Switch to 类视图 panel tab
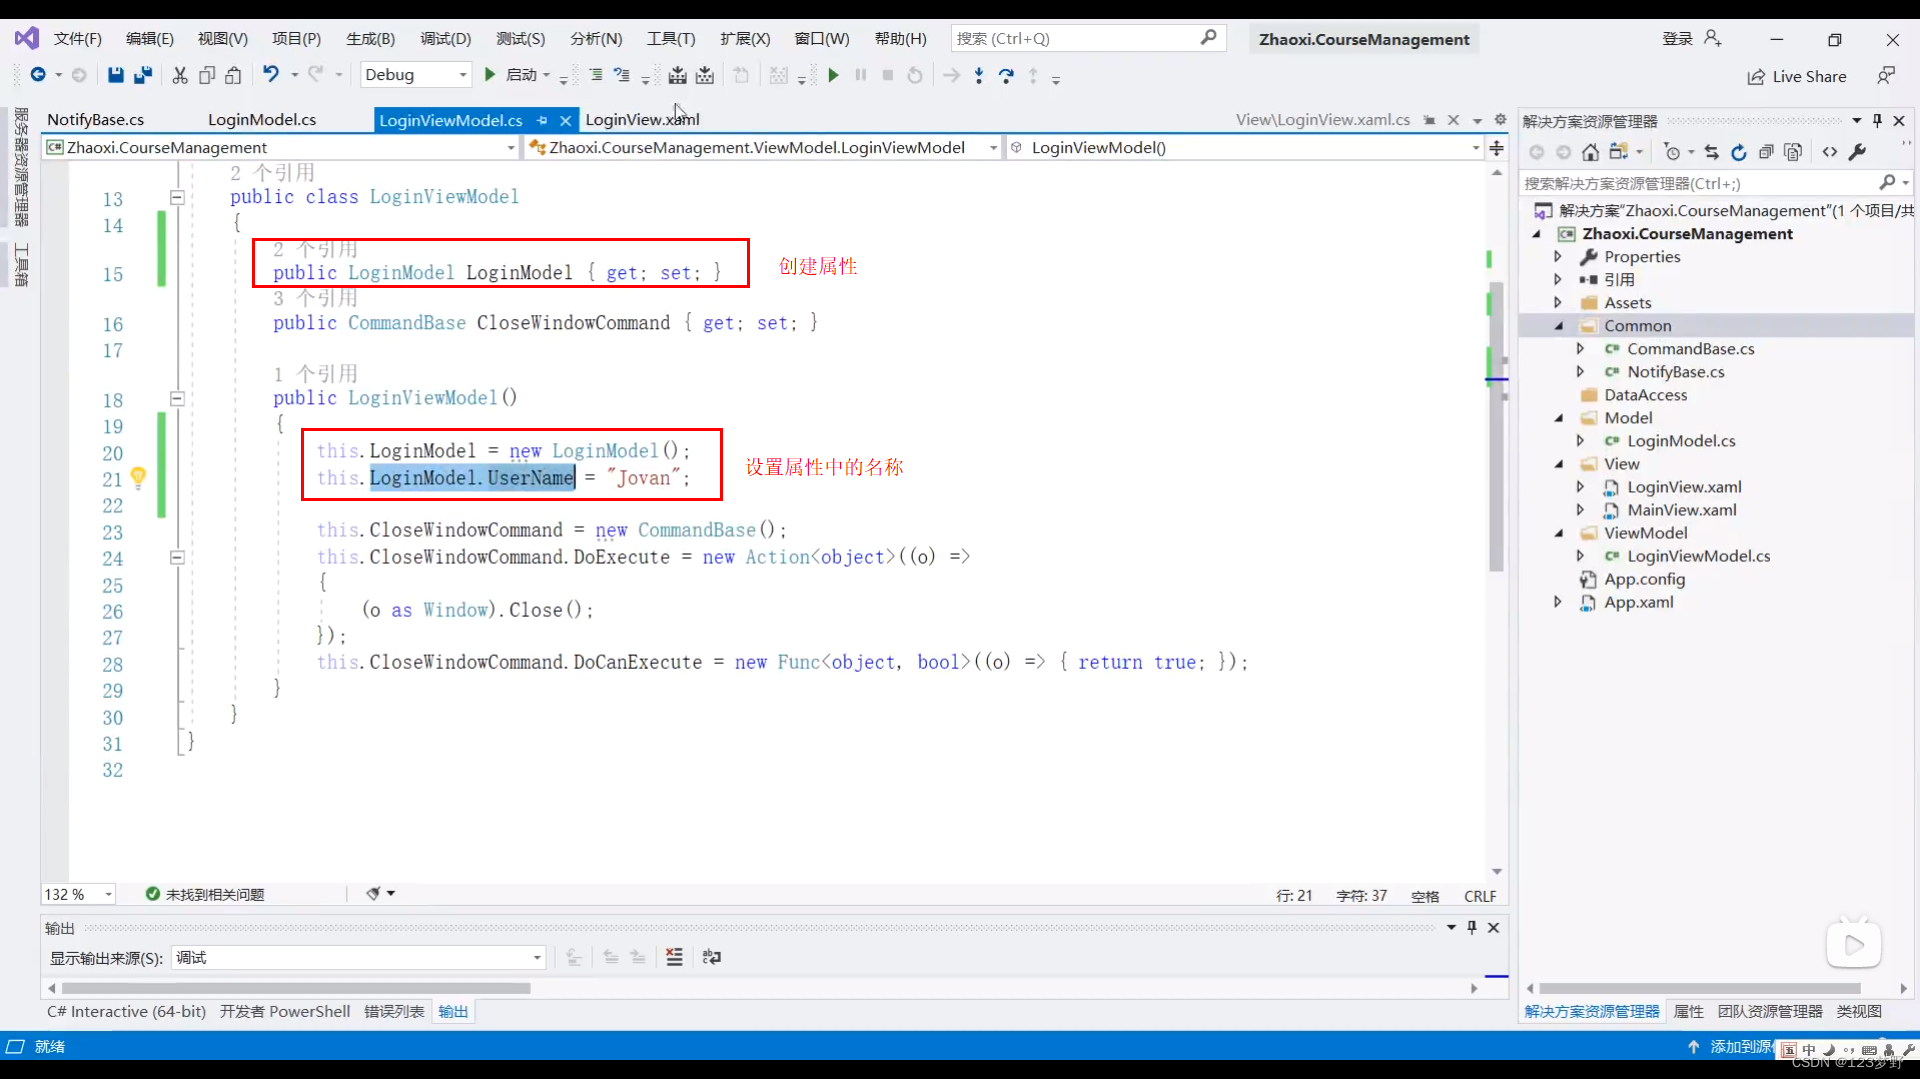The image size is (1920, 1079). pos(1859,1011)
